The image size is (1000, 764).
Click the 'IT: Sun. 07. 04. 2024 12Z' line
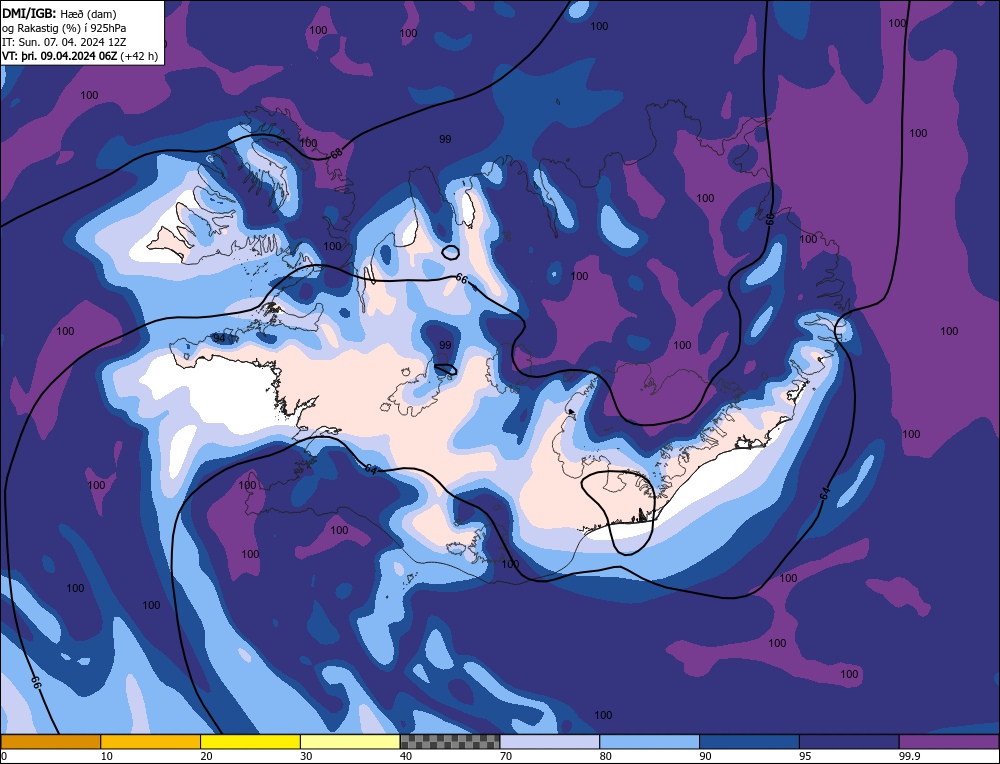[64, 42]
